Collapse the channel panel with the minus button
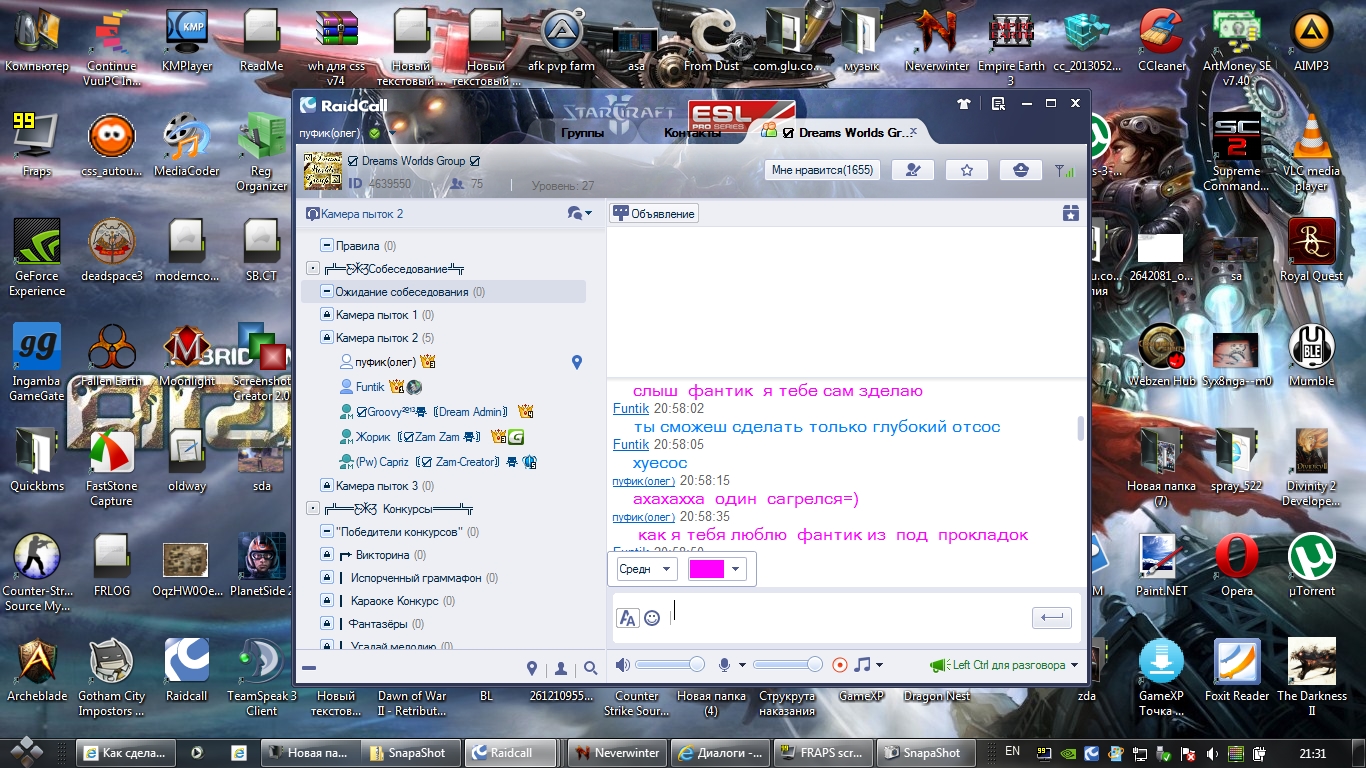The image size is (1366, 768). pyautogui.click(x=309, y=668)
